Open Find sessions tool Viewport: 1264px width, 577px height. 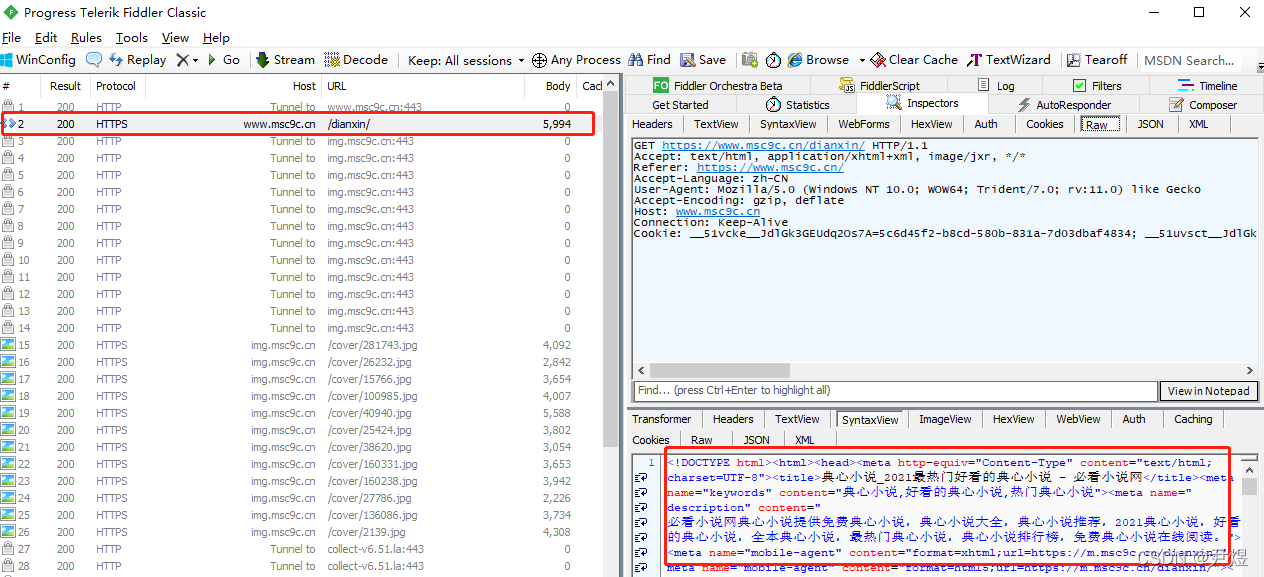pos(649,60)
